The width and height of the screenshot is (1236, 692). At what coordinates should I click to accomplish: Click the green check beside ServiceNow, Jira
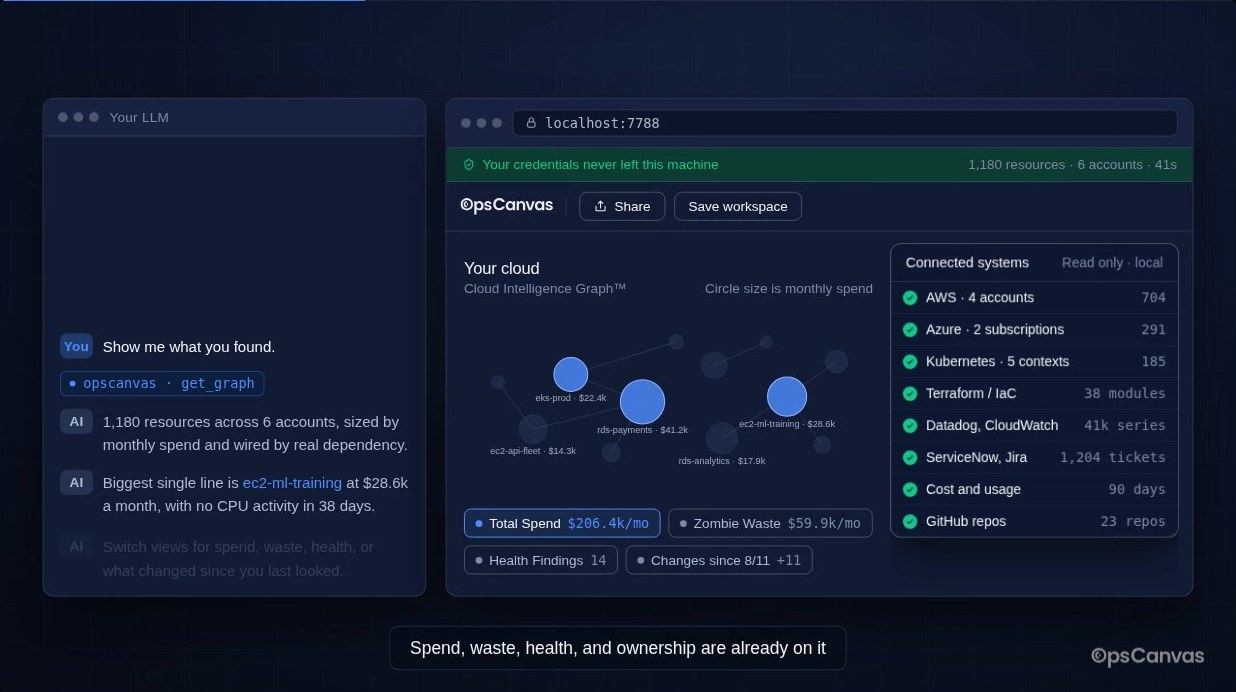910,457
